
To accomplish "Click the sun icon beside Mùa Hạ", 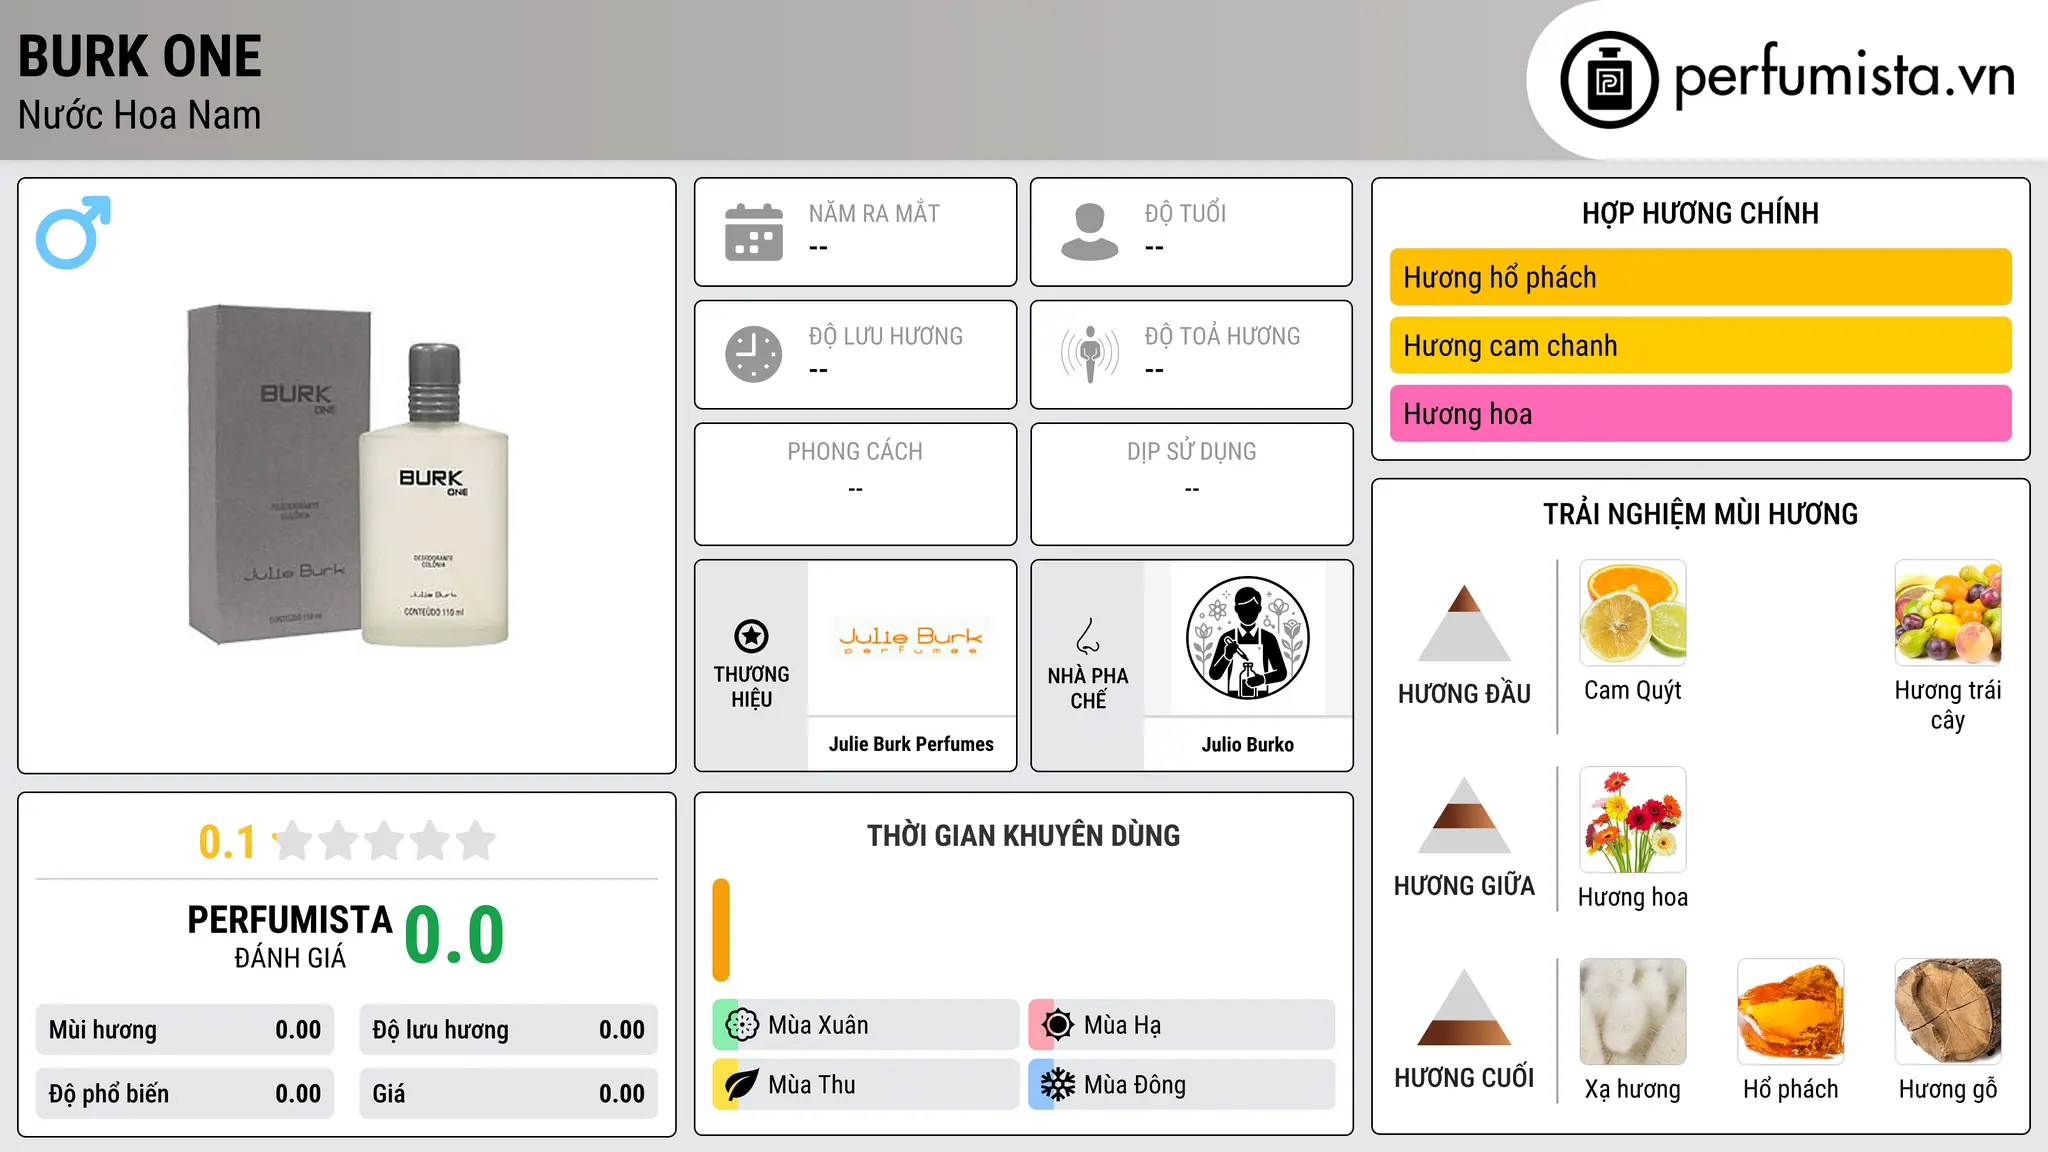I will [x=1058, y=1025].
